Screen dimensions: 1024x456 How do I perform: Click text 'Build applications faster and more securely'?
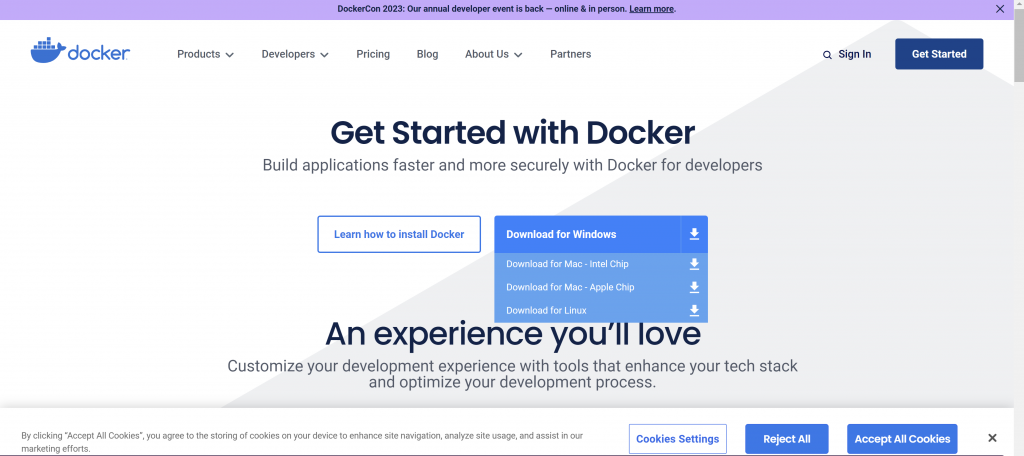point(415,165)
